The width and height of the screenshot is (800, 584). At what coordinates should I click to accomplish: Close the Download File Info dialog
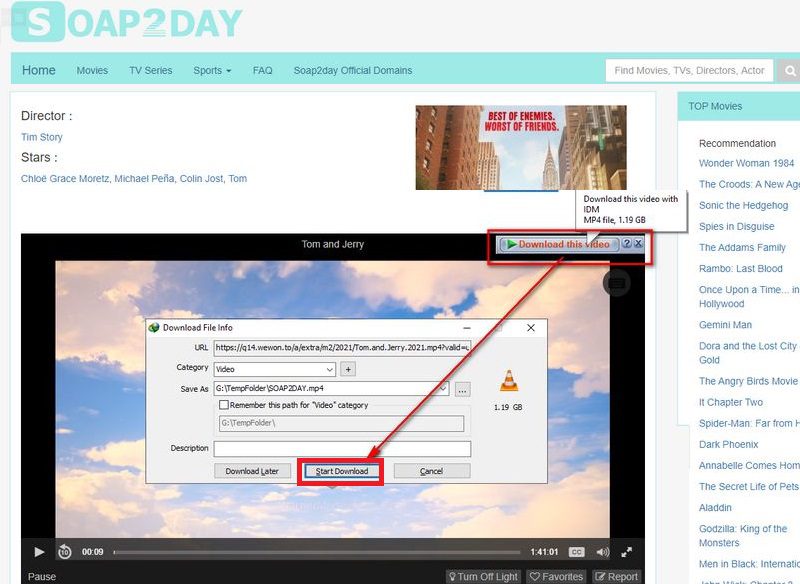click(531, 328)
